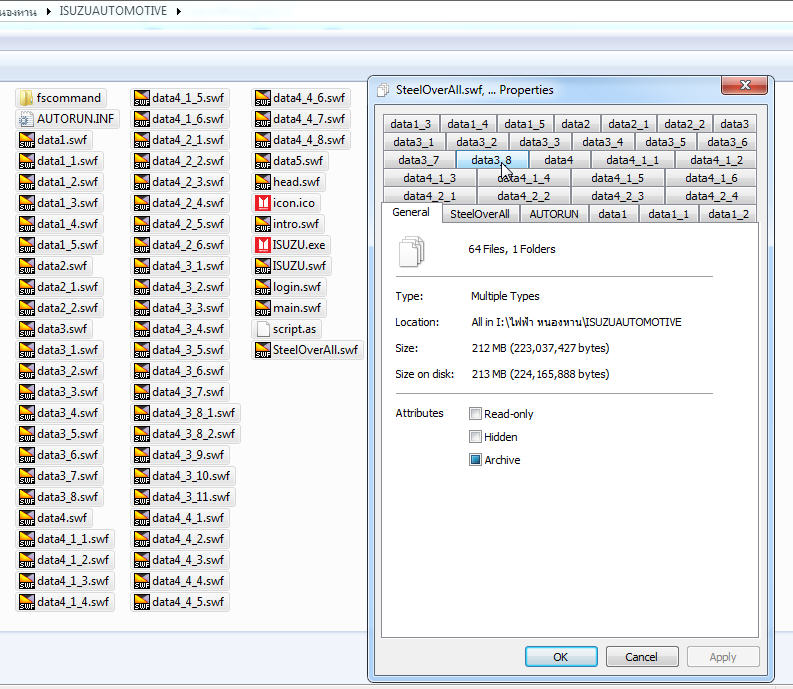The width and height of the screenshot is (793, 689).
Task: Select the data4_4_5.swf file icon
Action: (x=142, y=602)
